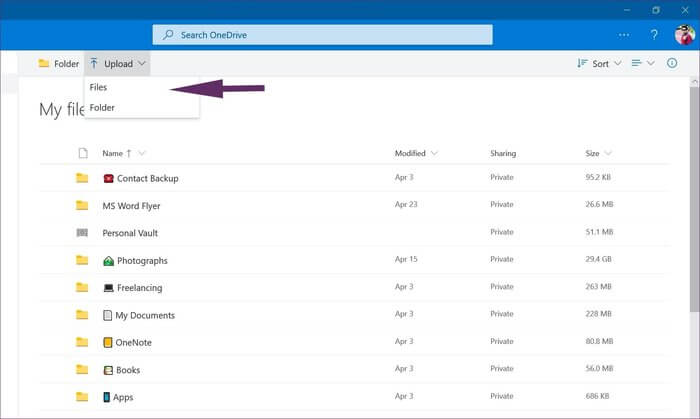This screenshot has width=700, height=419.
Task: Sort by the Size column header
Action: click(x=592, y=153)
